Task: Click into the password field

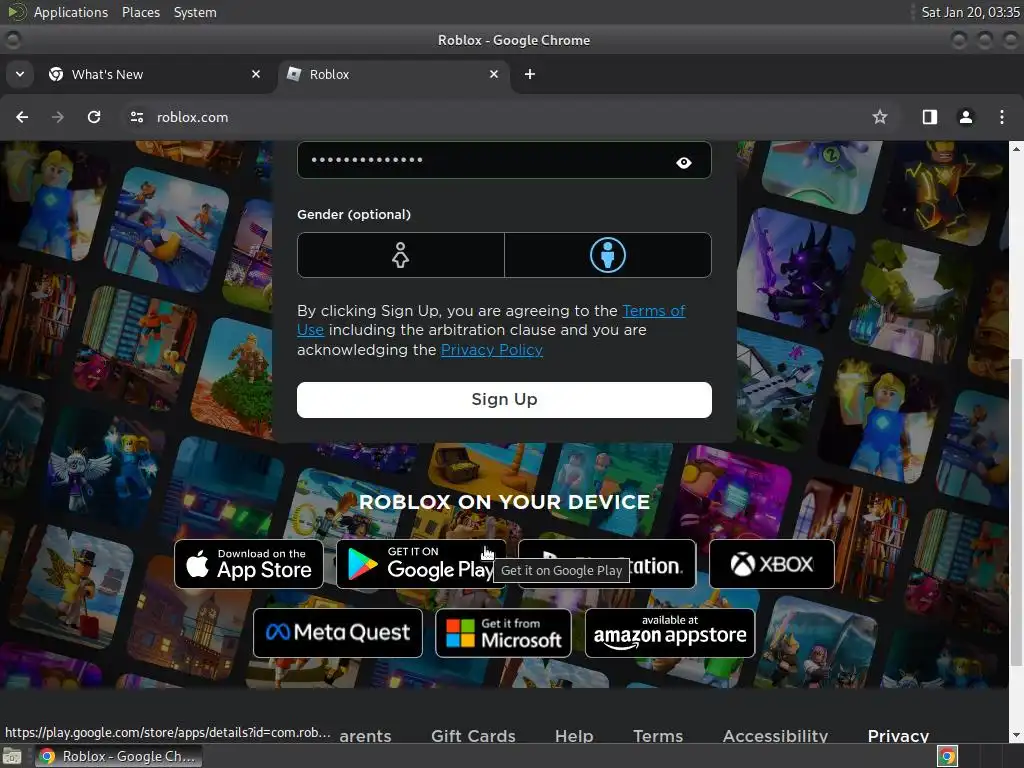Action: (504, 160)
